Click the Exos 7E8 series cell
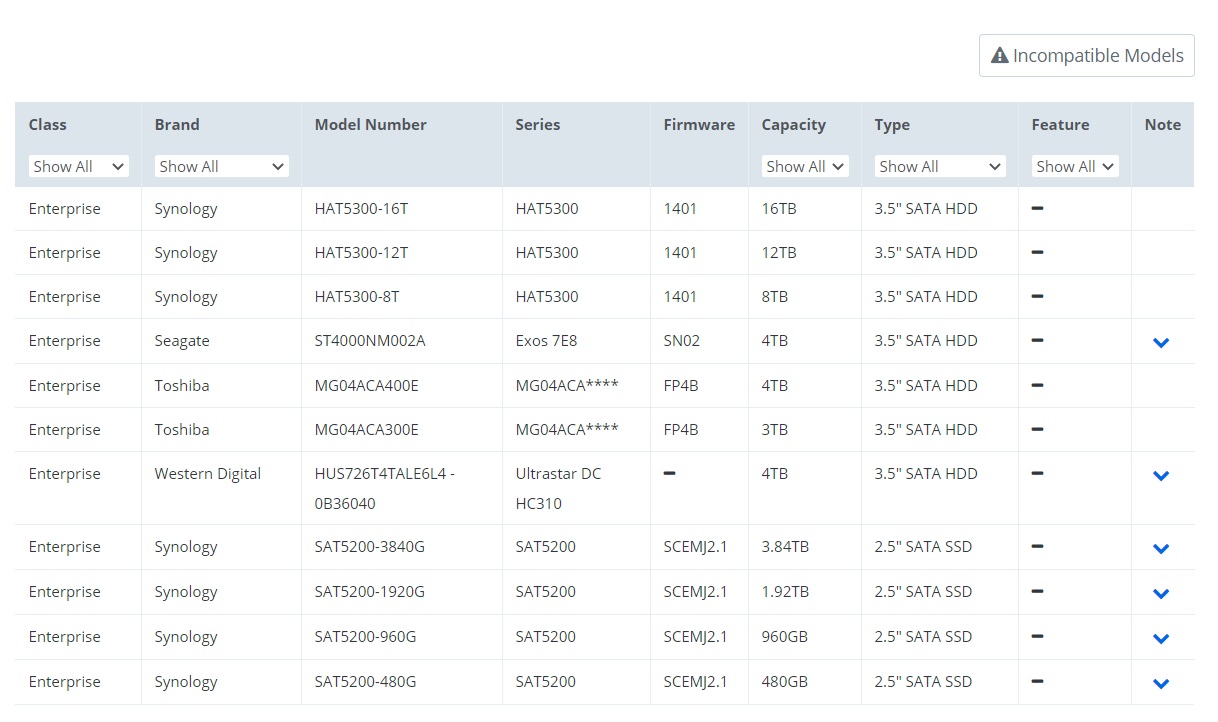 tap(546, 341)
